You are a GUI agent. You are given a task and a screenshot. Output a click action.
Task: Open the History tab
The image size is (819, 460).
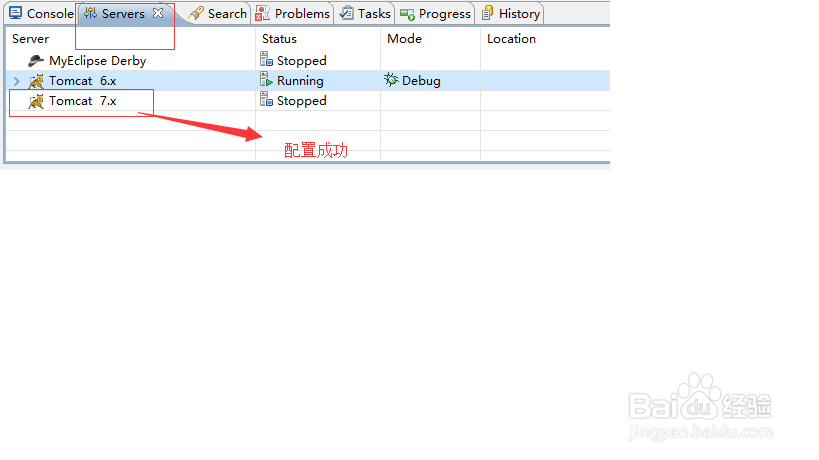511,14
